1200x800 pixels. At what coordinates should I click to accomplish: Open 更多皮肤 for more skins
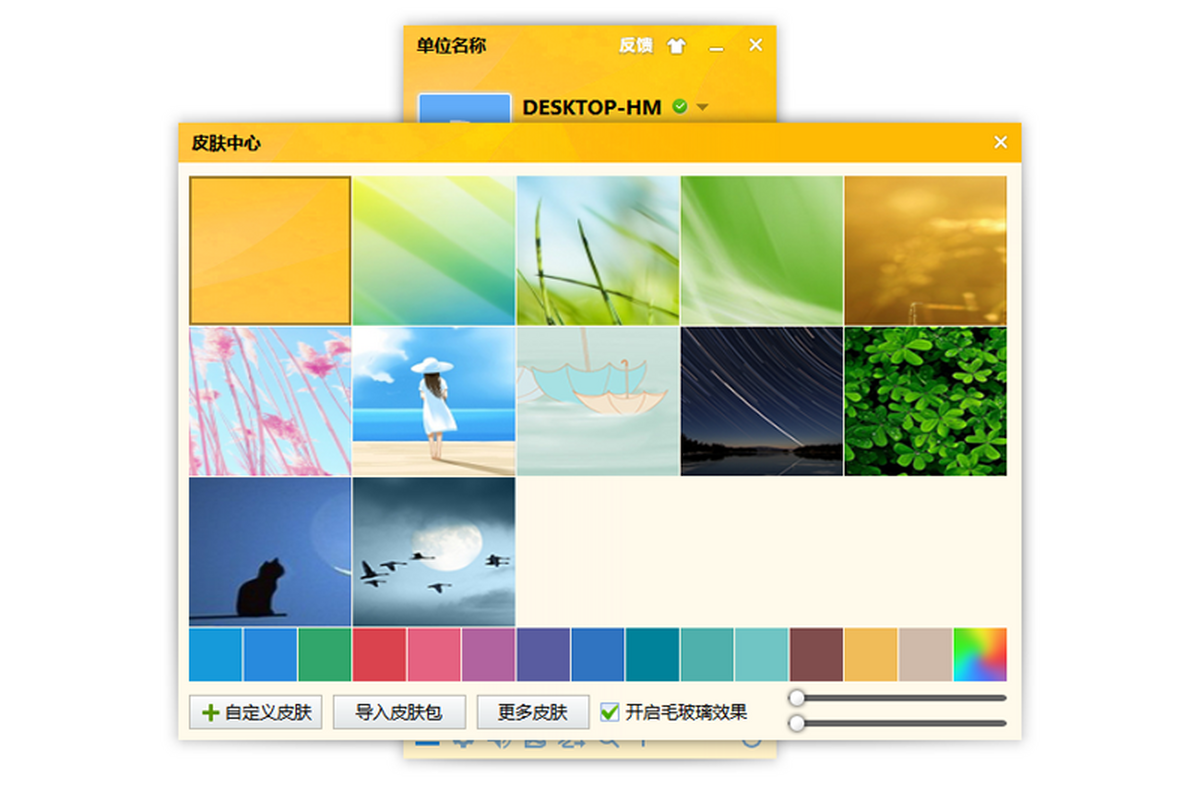[x=533, y=712]
